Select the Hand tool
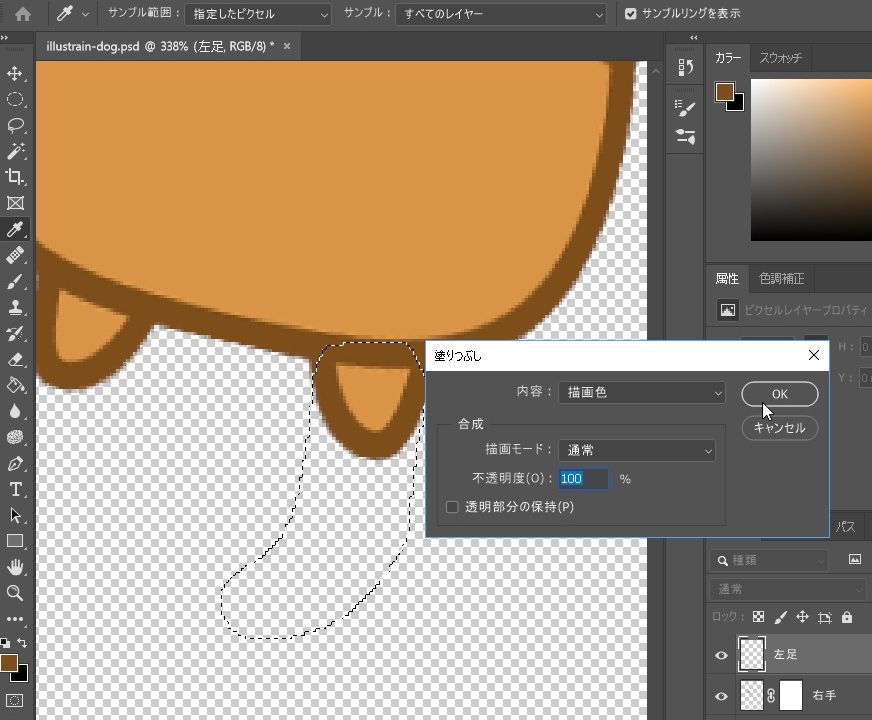Viewport: 872px width, 720px height. pos(15,567)
